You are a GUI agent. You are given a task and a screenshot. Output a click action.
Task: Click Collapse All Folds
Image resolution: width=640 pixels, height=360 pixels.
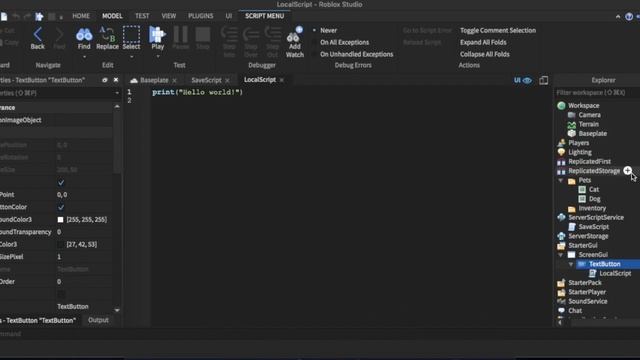point(484,54)
